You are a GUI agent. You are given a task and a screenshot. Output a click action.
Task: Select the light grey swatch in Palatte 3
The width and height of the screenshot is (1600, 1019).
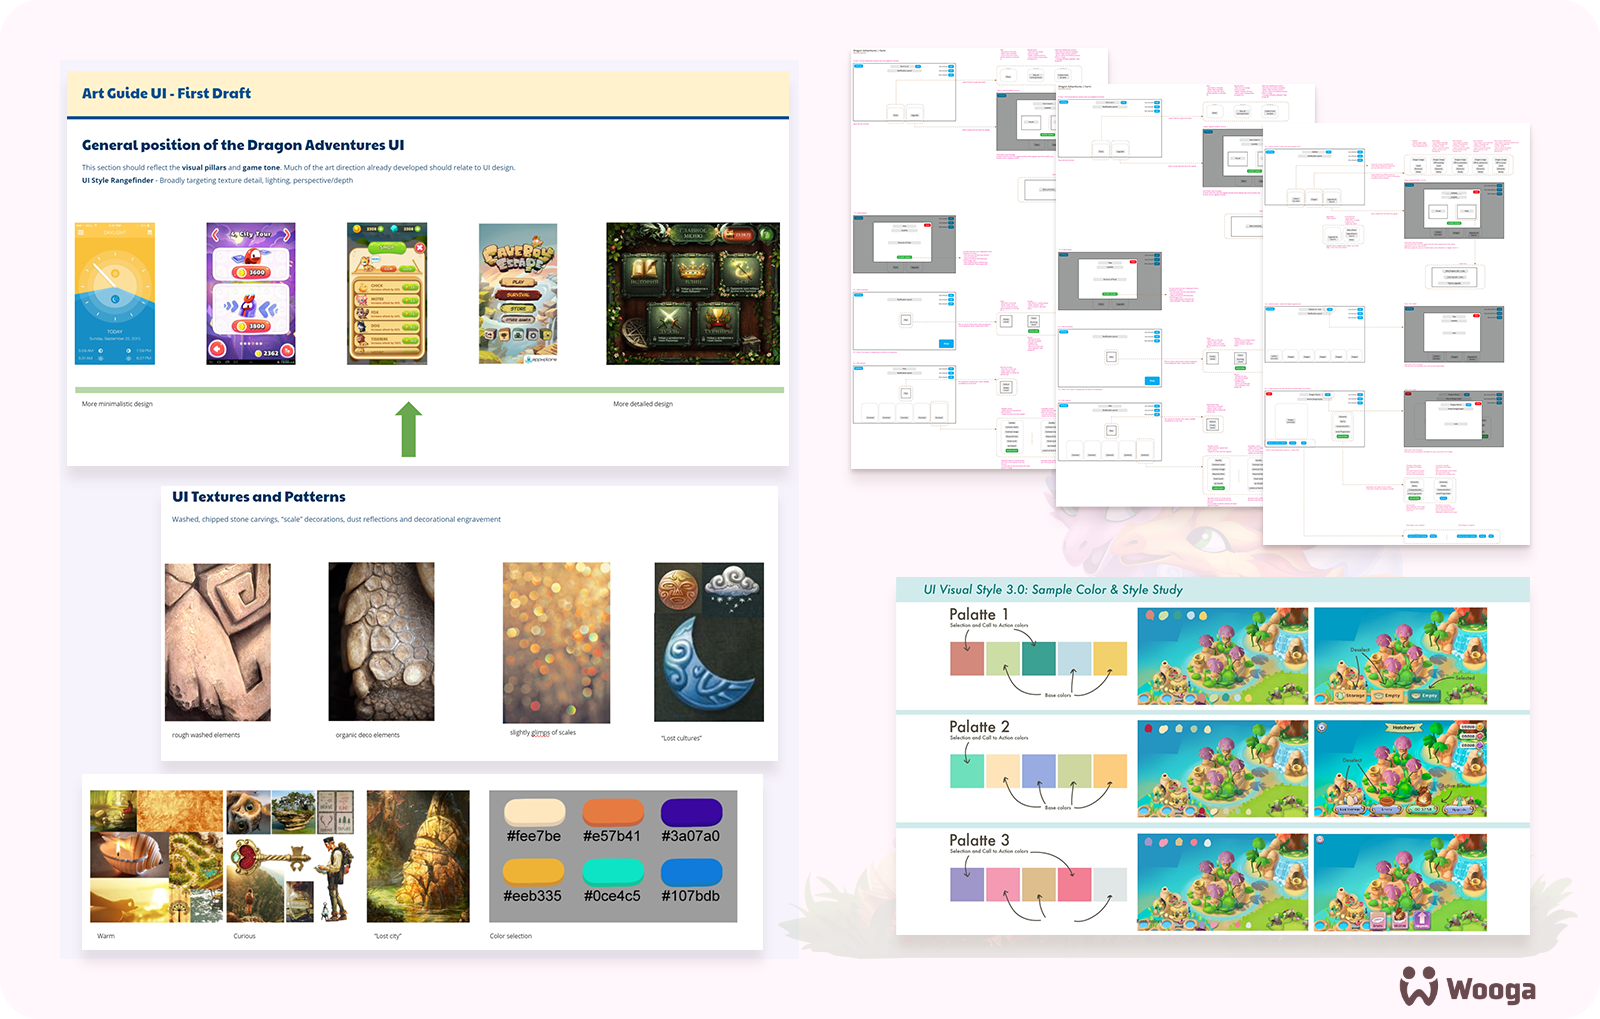click(x=1110, y=885)
